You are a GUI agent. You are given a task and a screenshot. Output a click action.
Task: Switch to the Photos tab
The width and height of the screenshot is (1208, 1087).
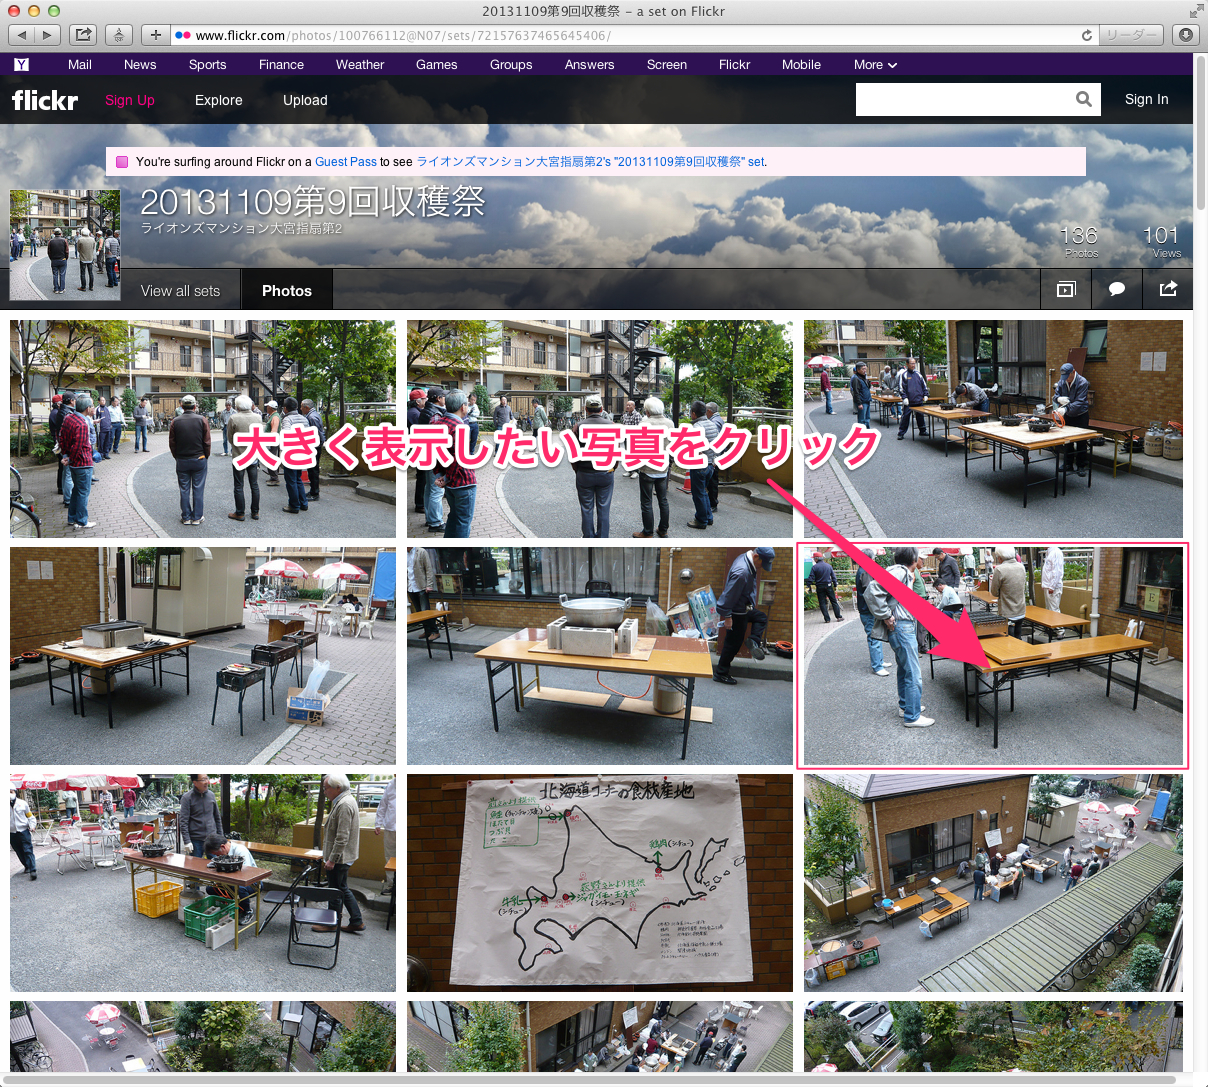pyautogui.click(x=287, y=291)
